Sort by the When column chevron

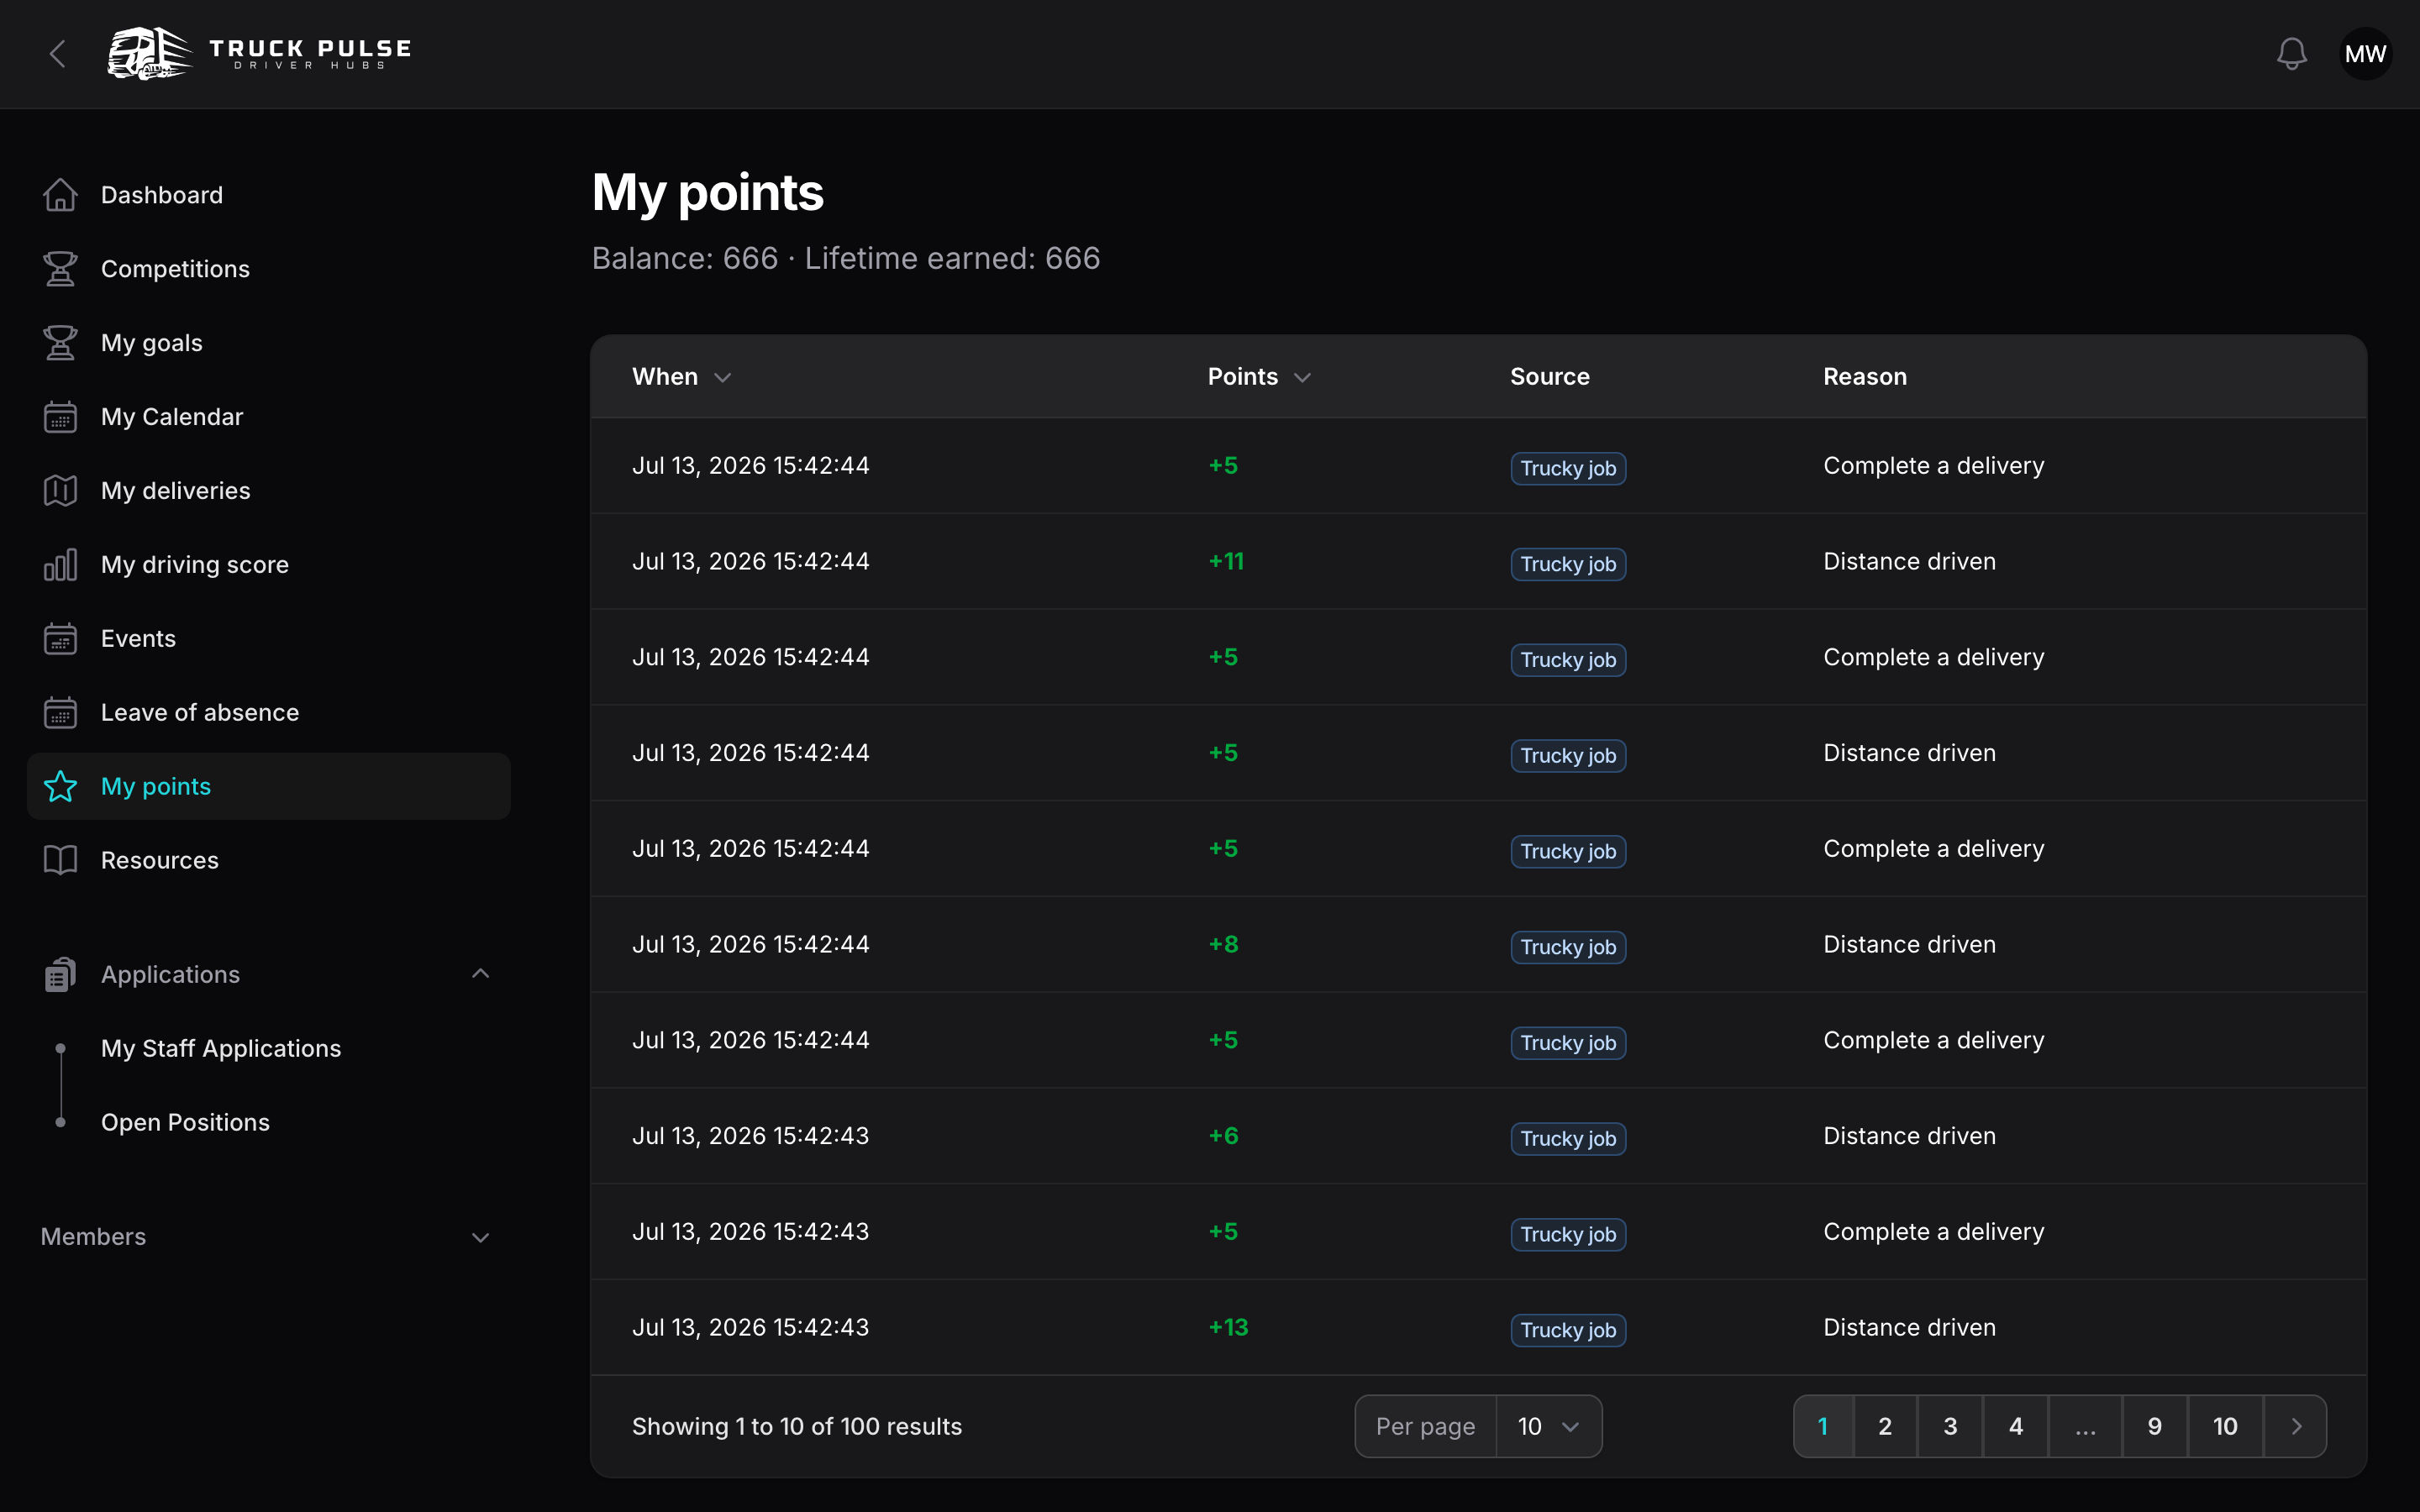(723, 378)
